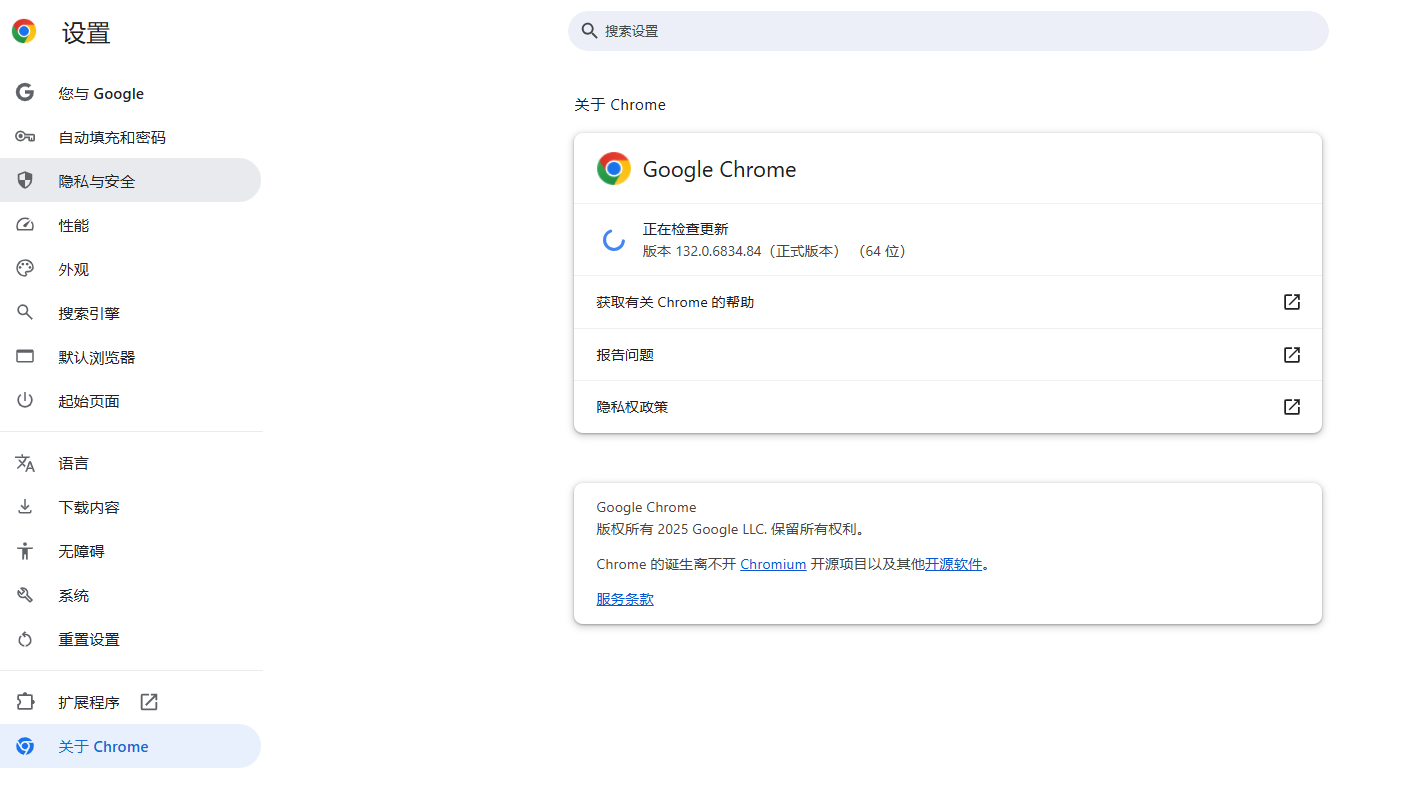This screenshot has height=798, width=1420.
Task: Open 系统 settings page
Action: (x=130, y=595)
